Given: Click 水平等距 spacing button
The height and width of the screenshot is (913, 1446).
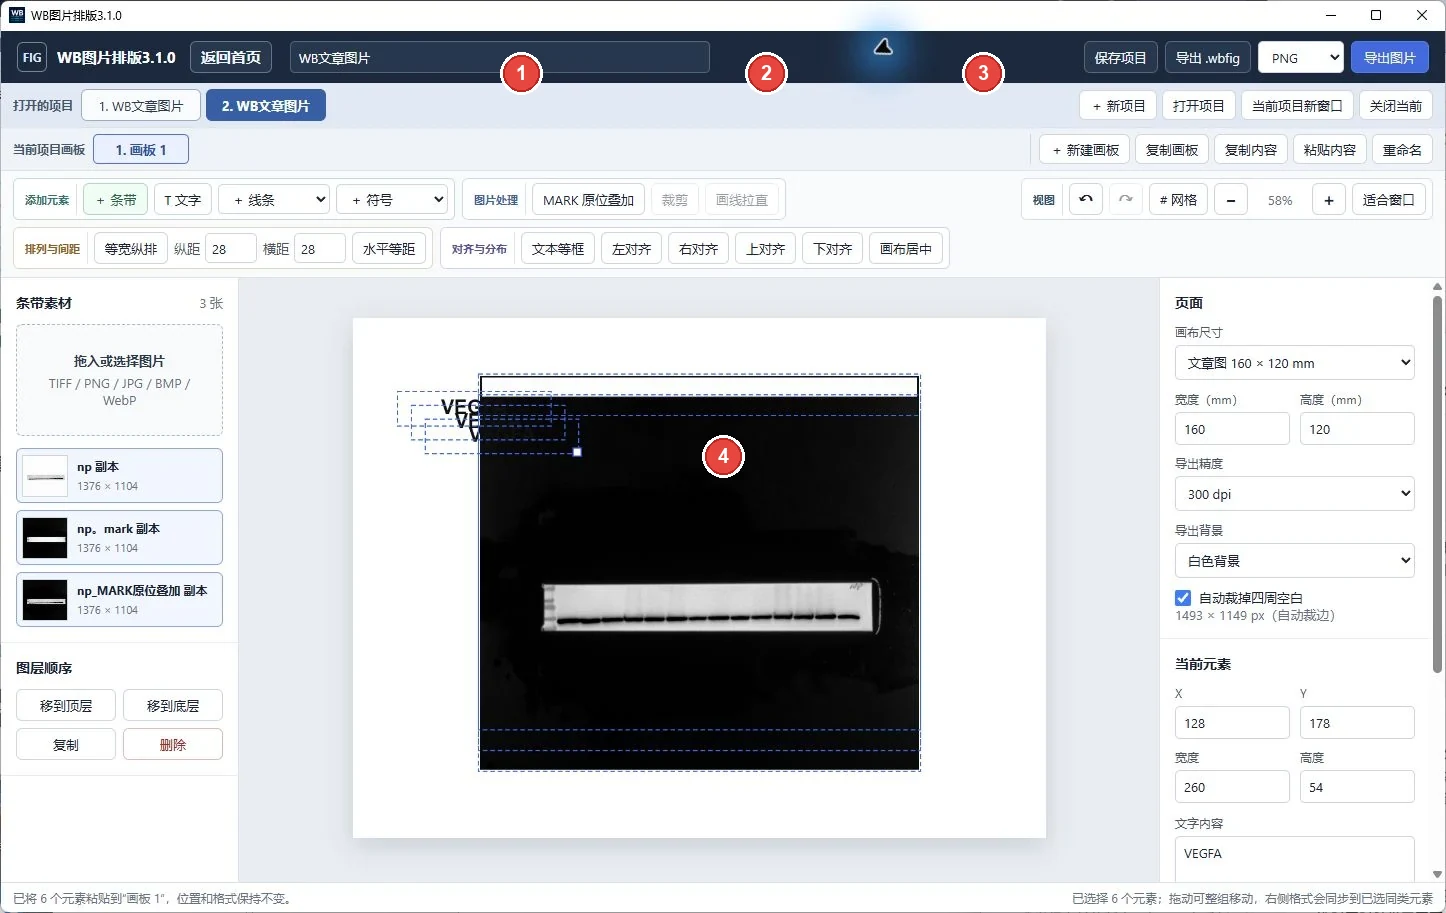Looking at the screenshot, I should (x=389, y=249).
